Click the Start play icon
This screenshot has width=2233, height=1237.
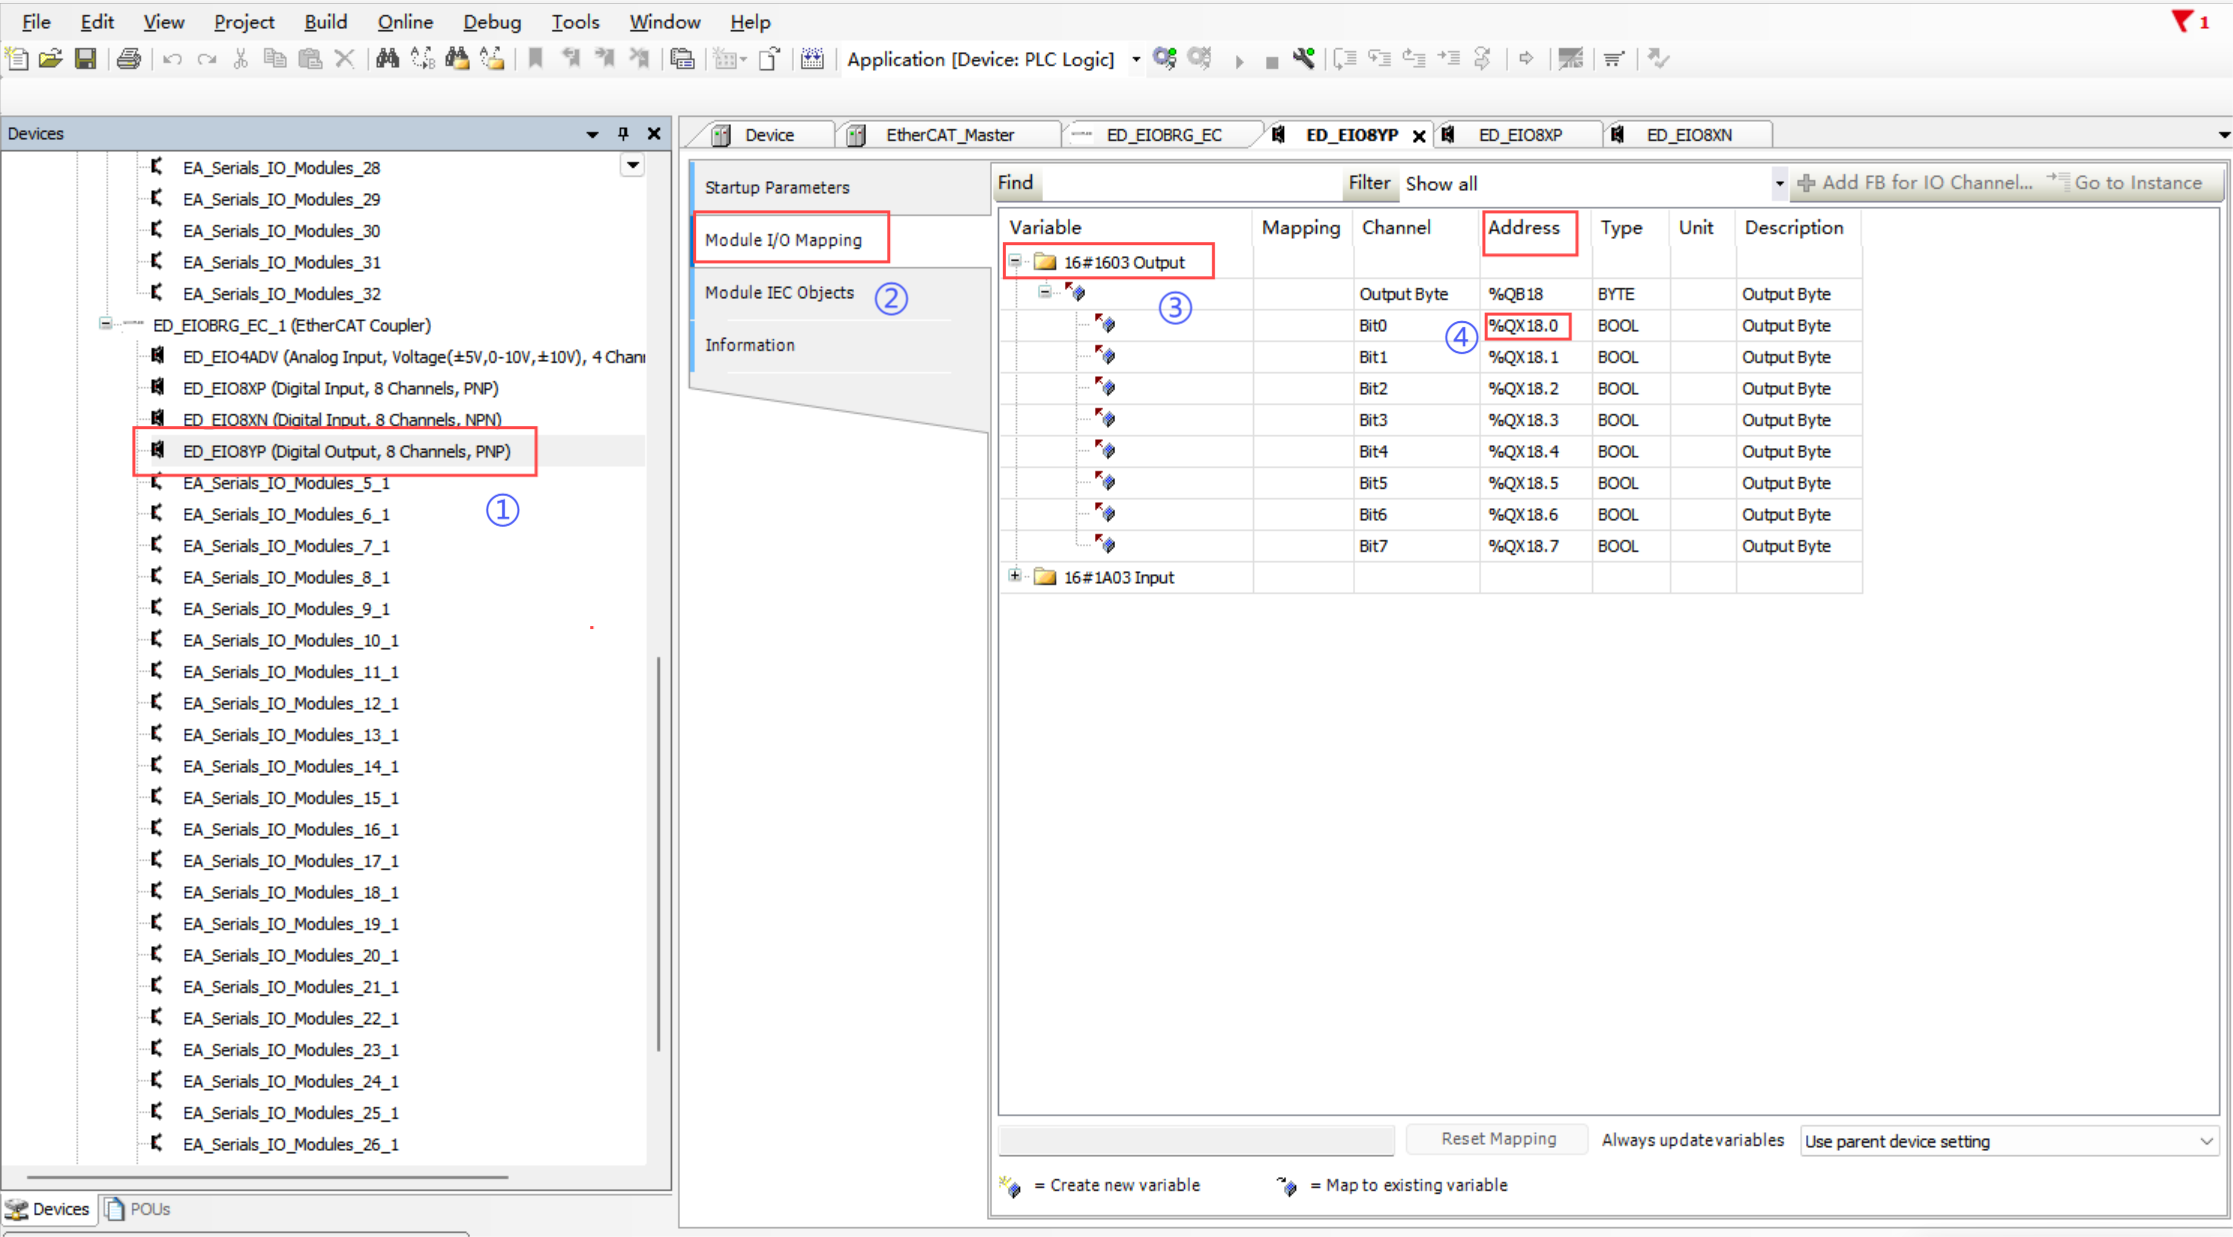[x=1239, y=61]
